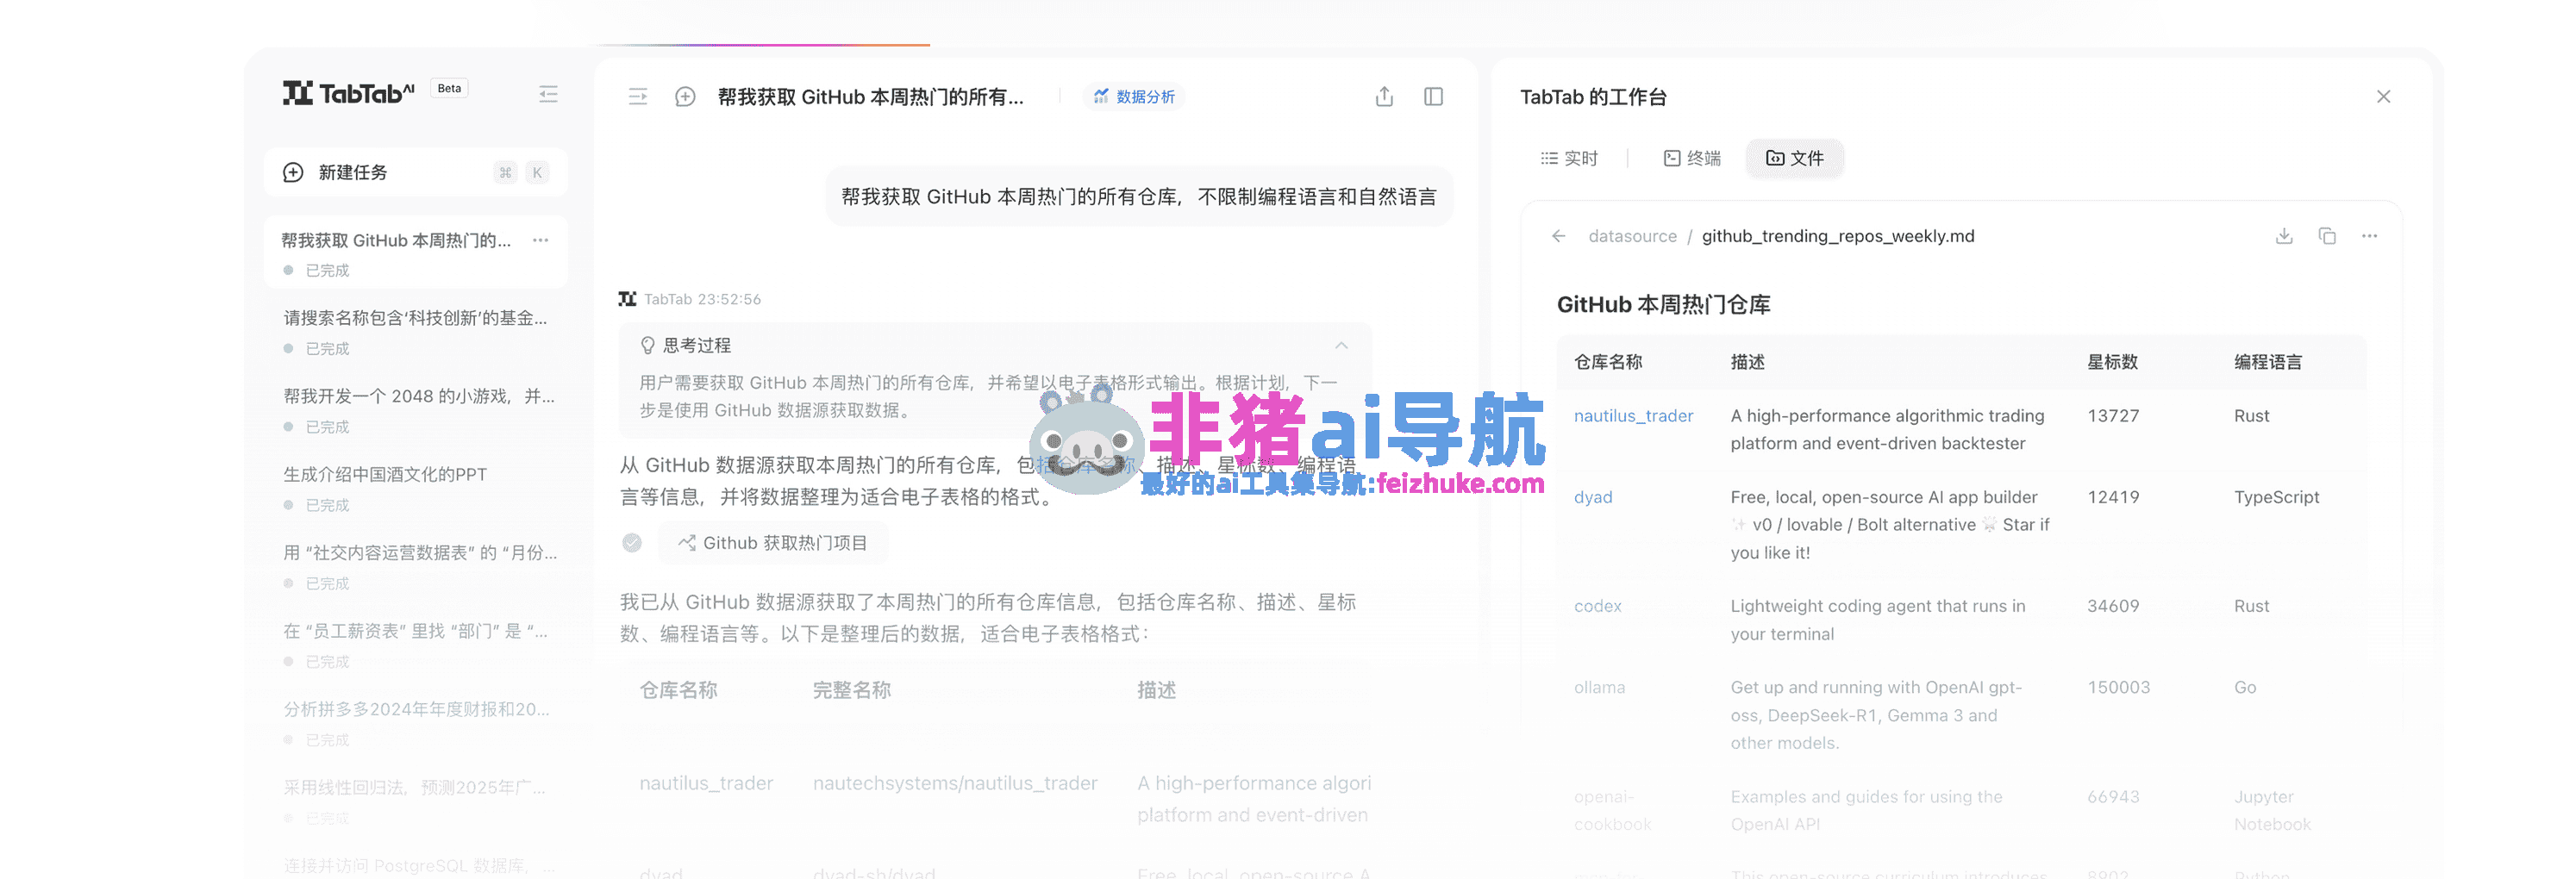Image resolution: width=2576 pixels, height=879 pixels.
Task: Switch to the 终端 tab
Action: (1692, 158)
